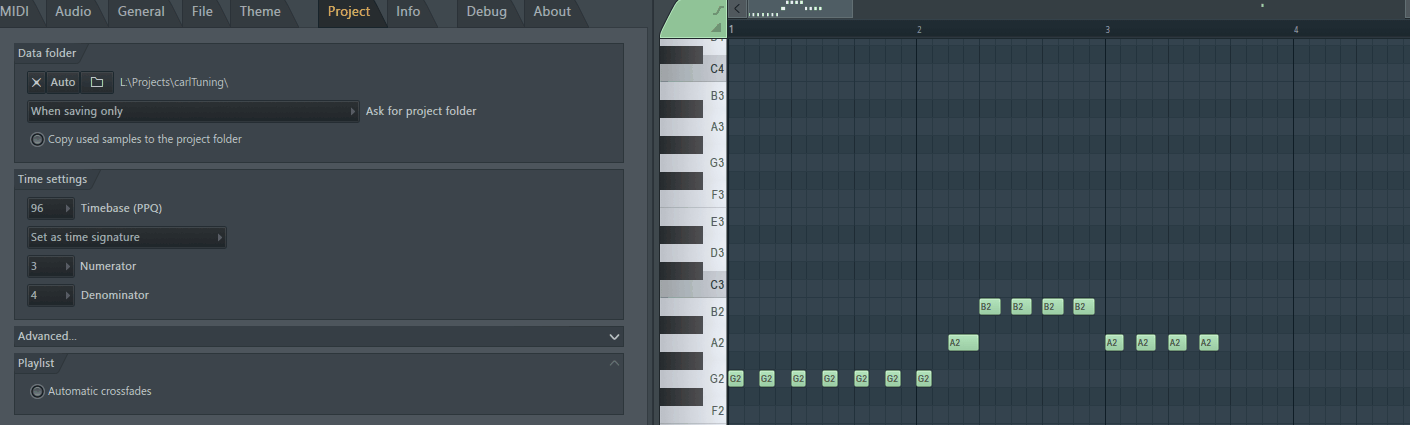Click the Auto button for data folder

coord(63,82)
